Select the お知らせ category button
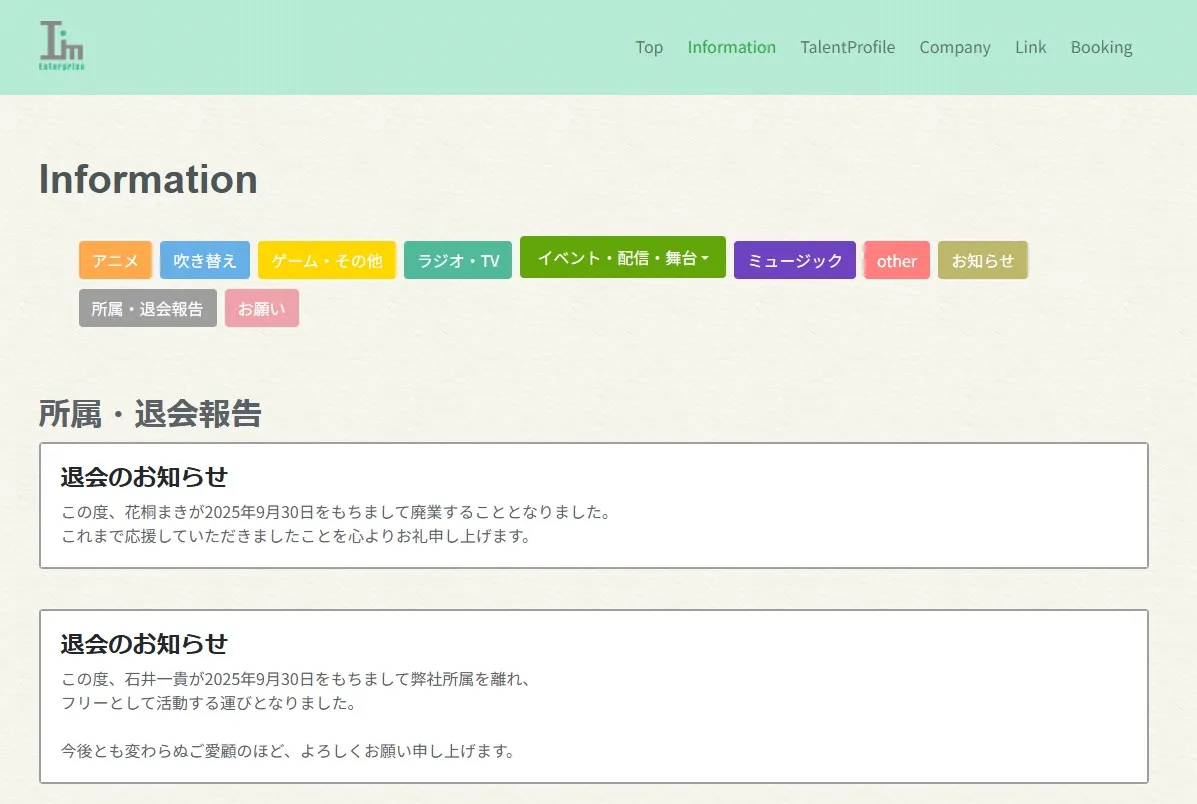This screenshot has height=804, width=1197. (x=982, y=260)
